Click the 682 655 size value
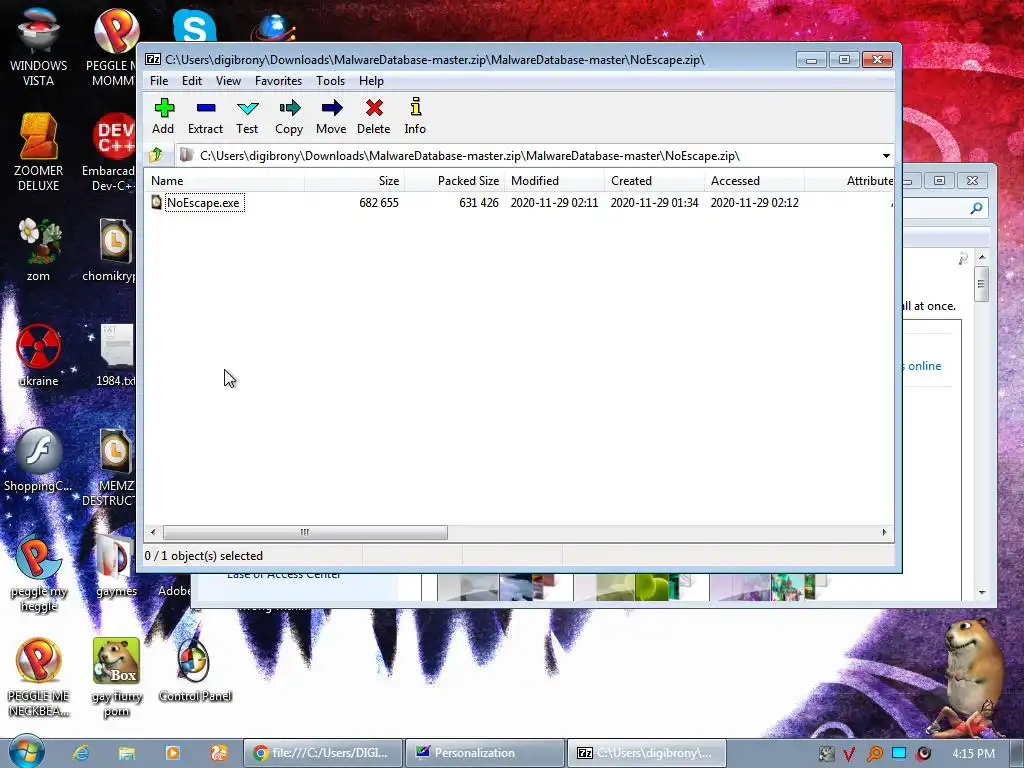Screen dimensions: 1024x768 (x=379, y=202)
